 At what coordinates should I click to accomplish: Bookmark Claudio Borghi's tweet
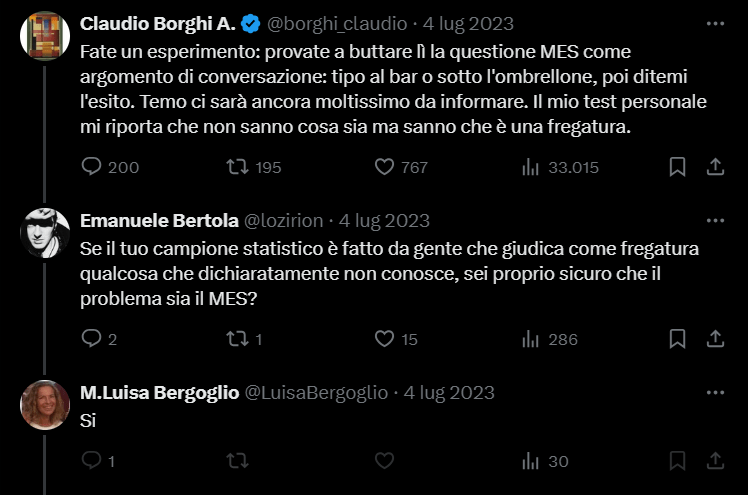(677, 167)
